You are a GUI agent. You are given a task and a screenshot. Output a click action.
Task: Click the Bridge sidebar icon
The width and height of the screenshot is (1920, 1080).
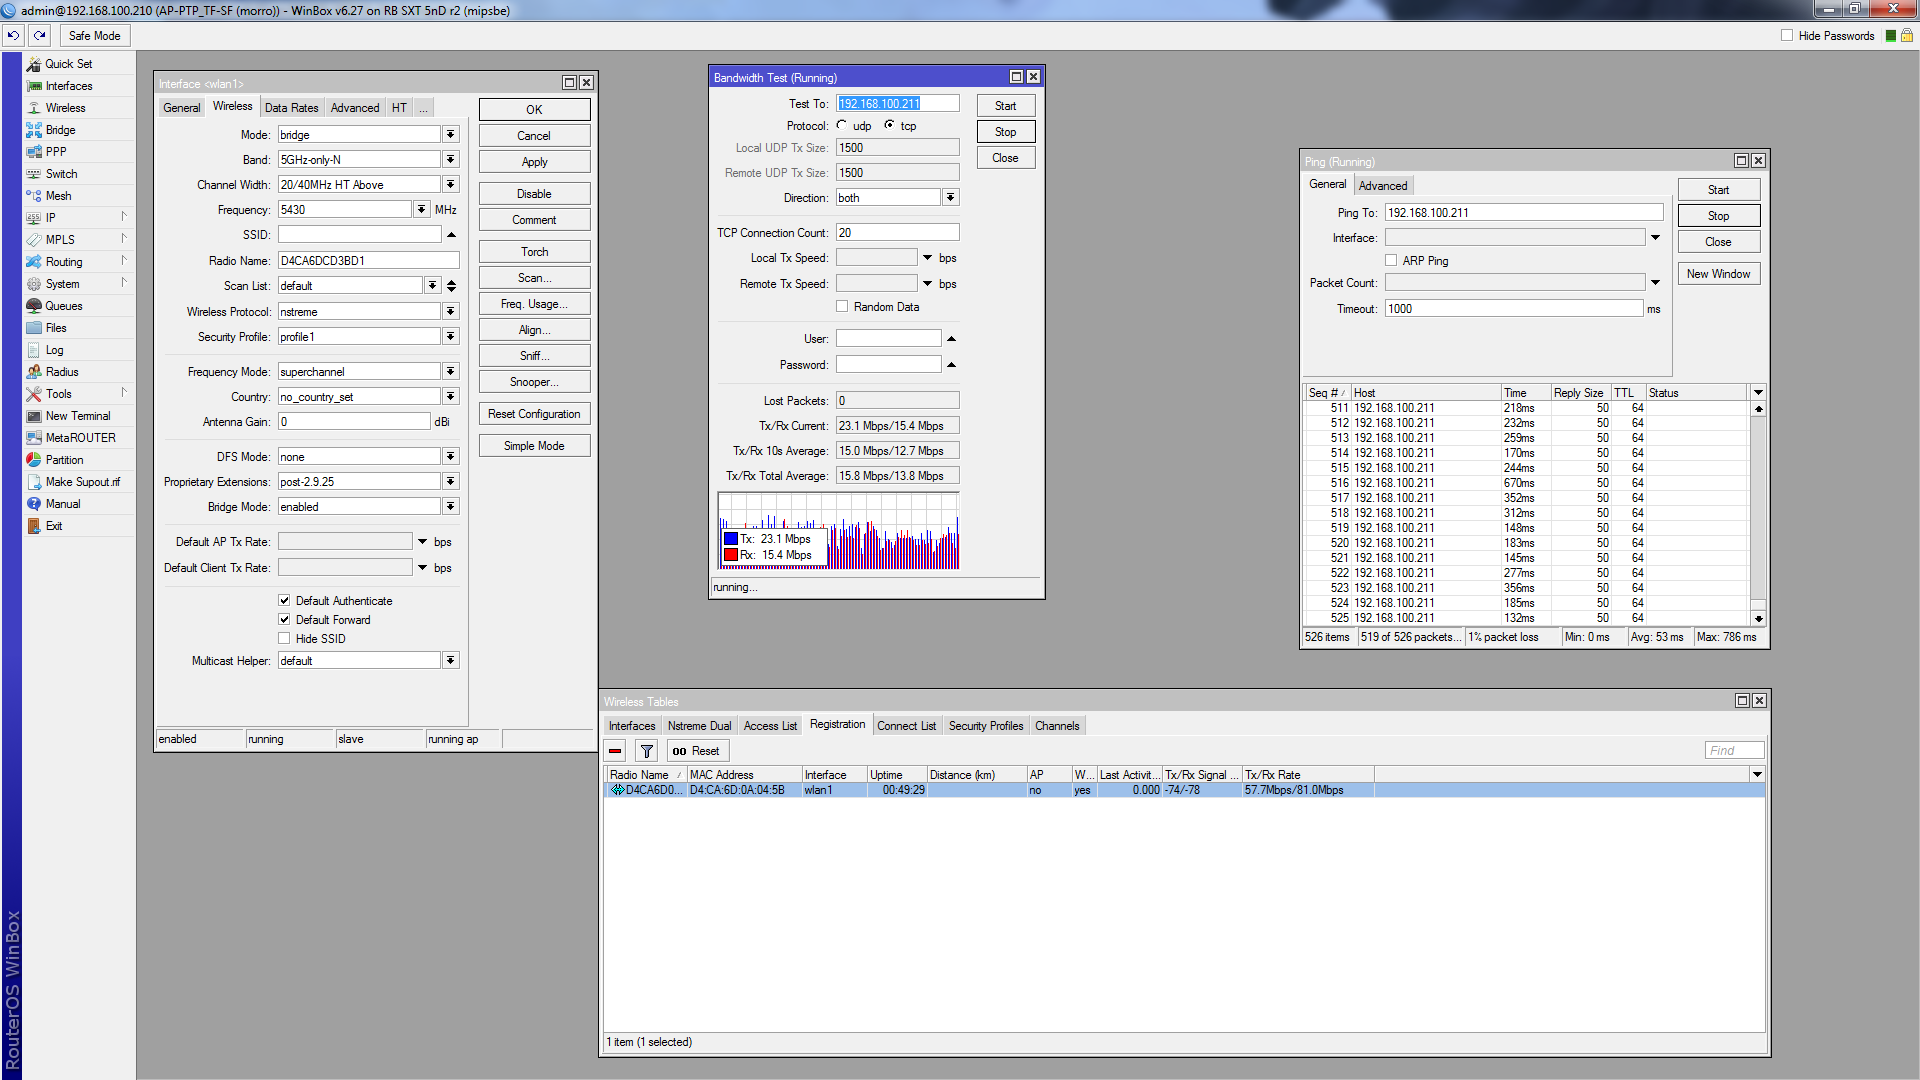(x=34, y=130)
